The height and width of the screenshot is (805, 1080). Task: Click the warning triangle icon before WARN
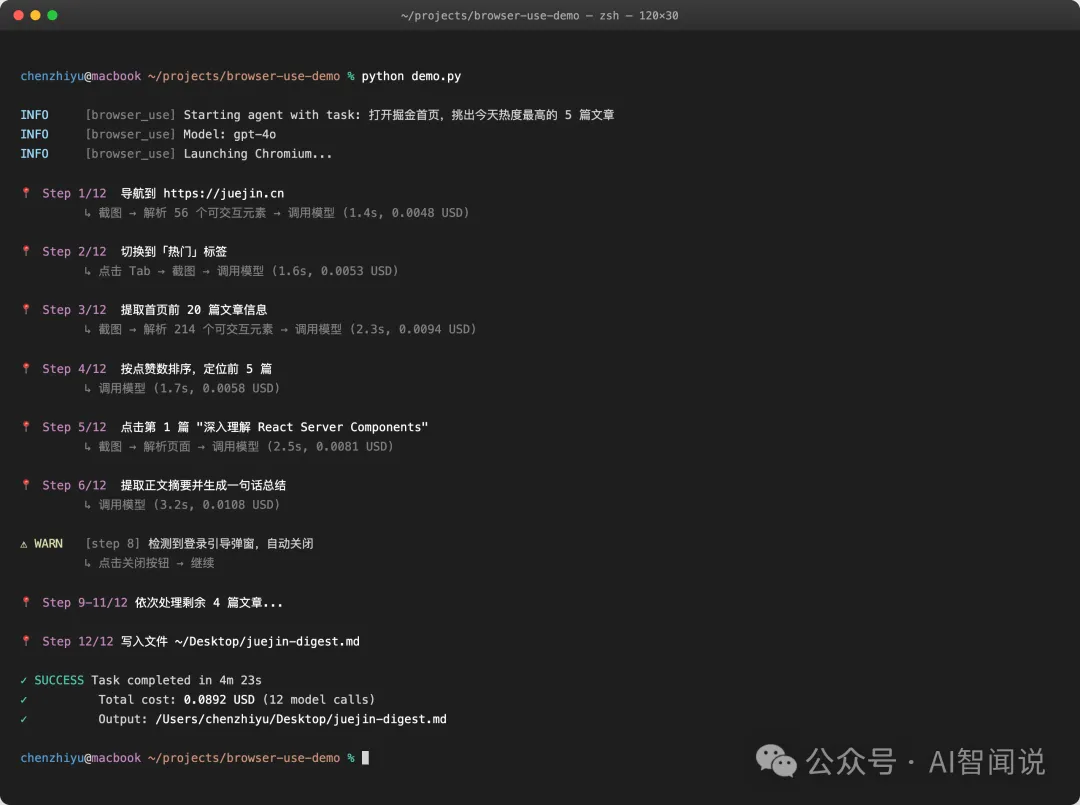(24, 544)
